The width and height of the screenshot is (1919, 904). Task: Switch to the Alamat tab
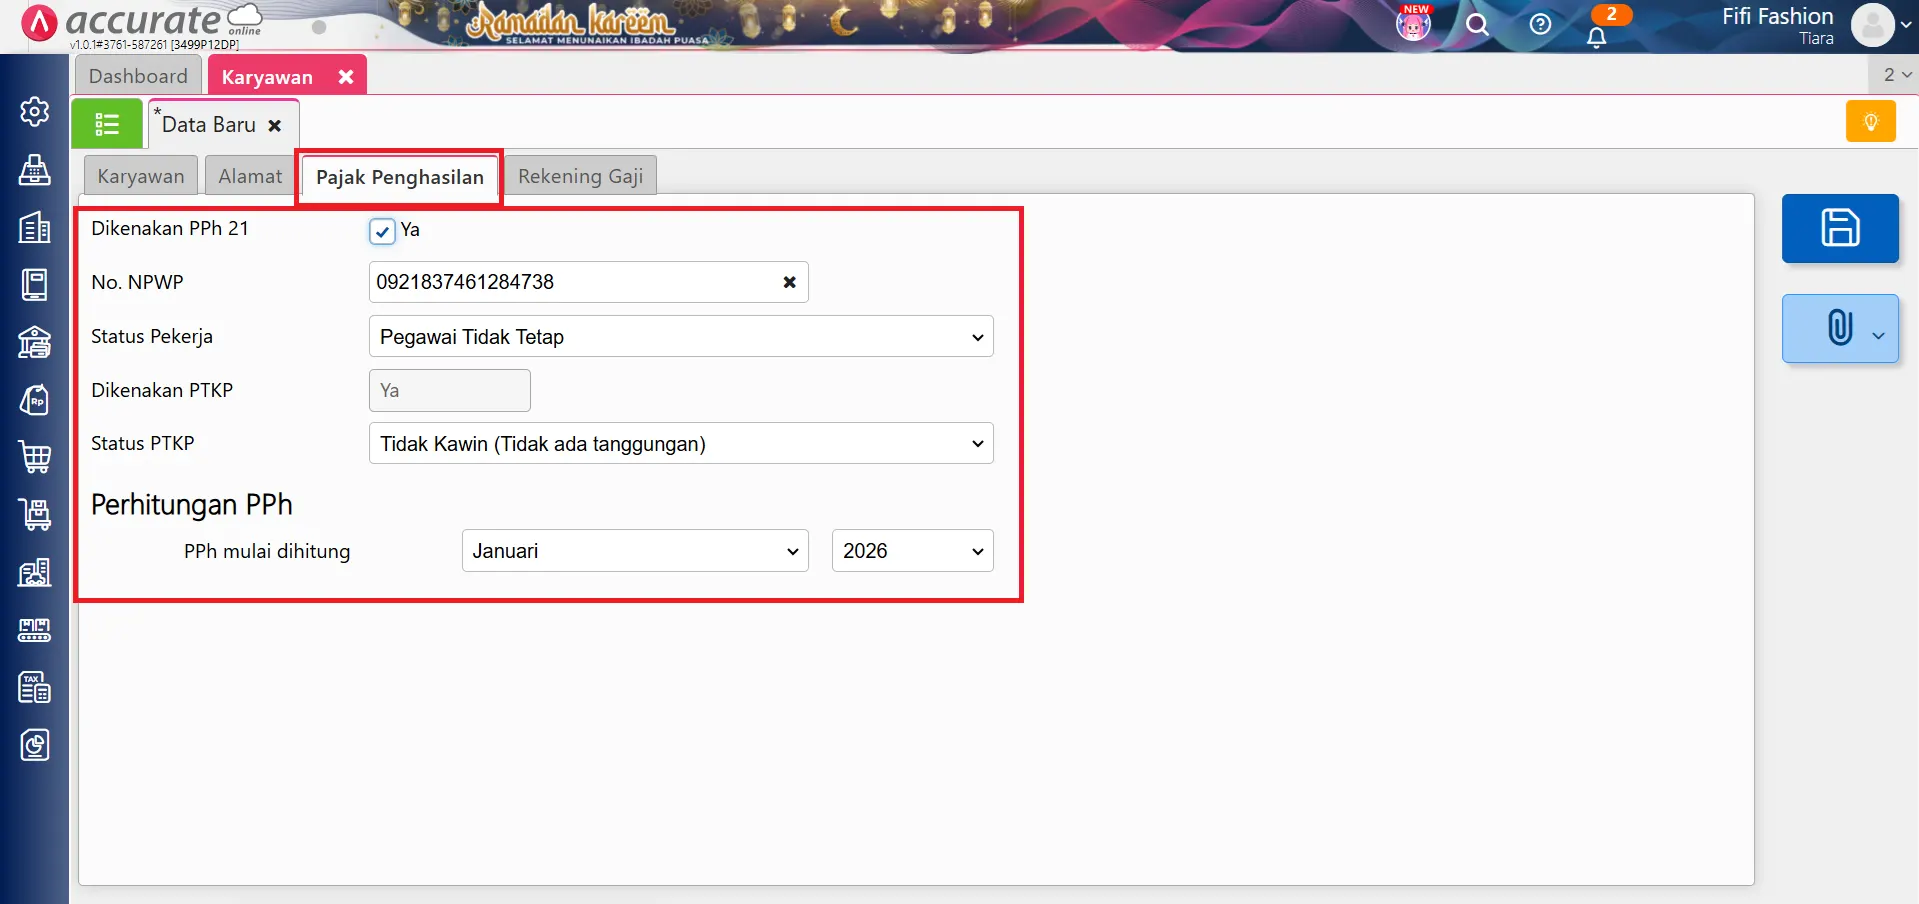(x=250, y=177)
